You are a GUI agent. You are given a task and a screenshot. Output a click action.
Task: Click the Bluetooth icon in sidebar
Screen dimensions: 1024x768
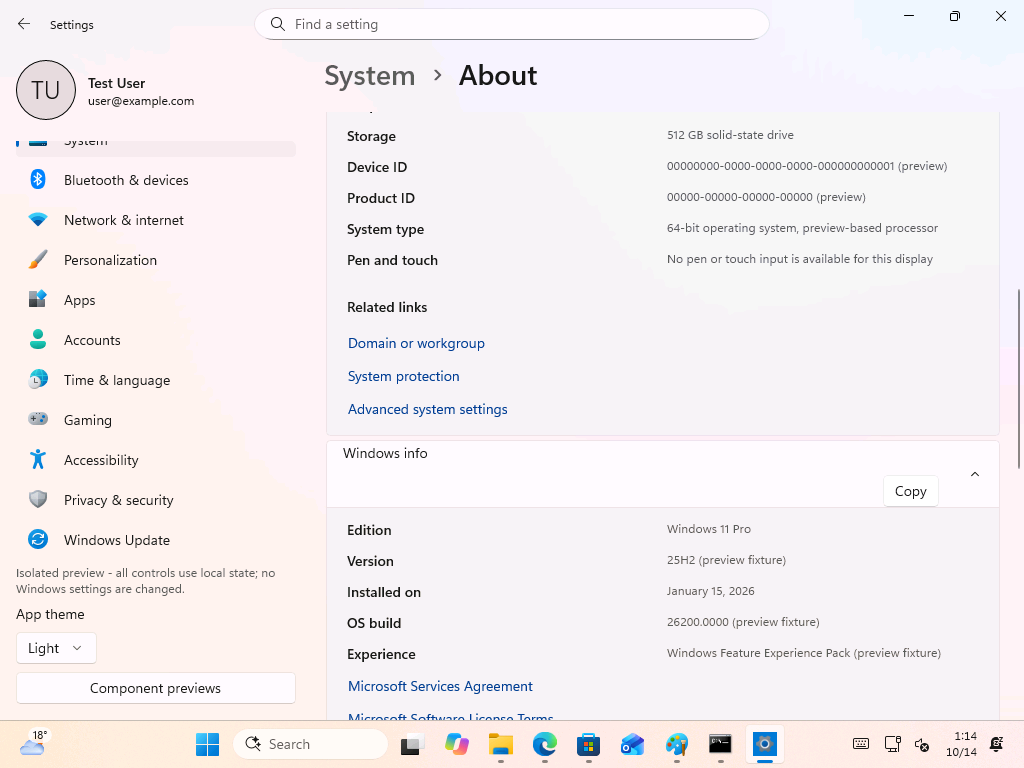(38, 180)
